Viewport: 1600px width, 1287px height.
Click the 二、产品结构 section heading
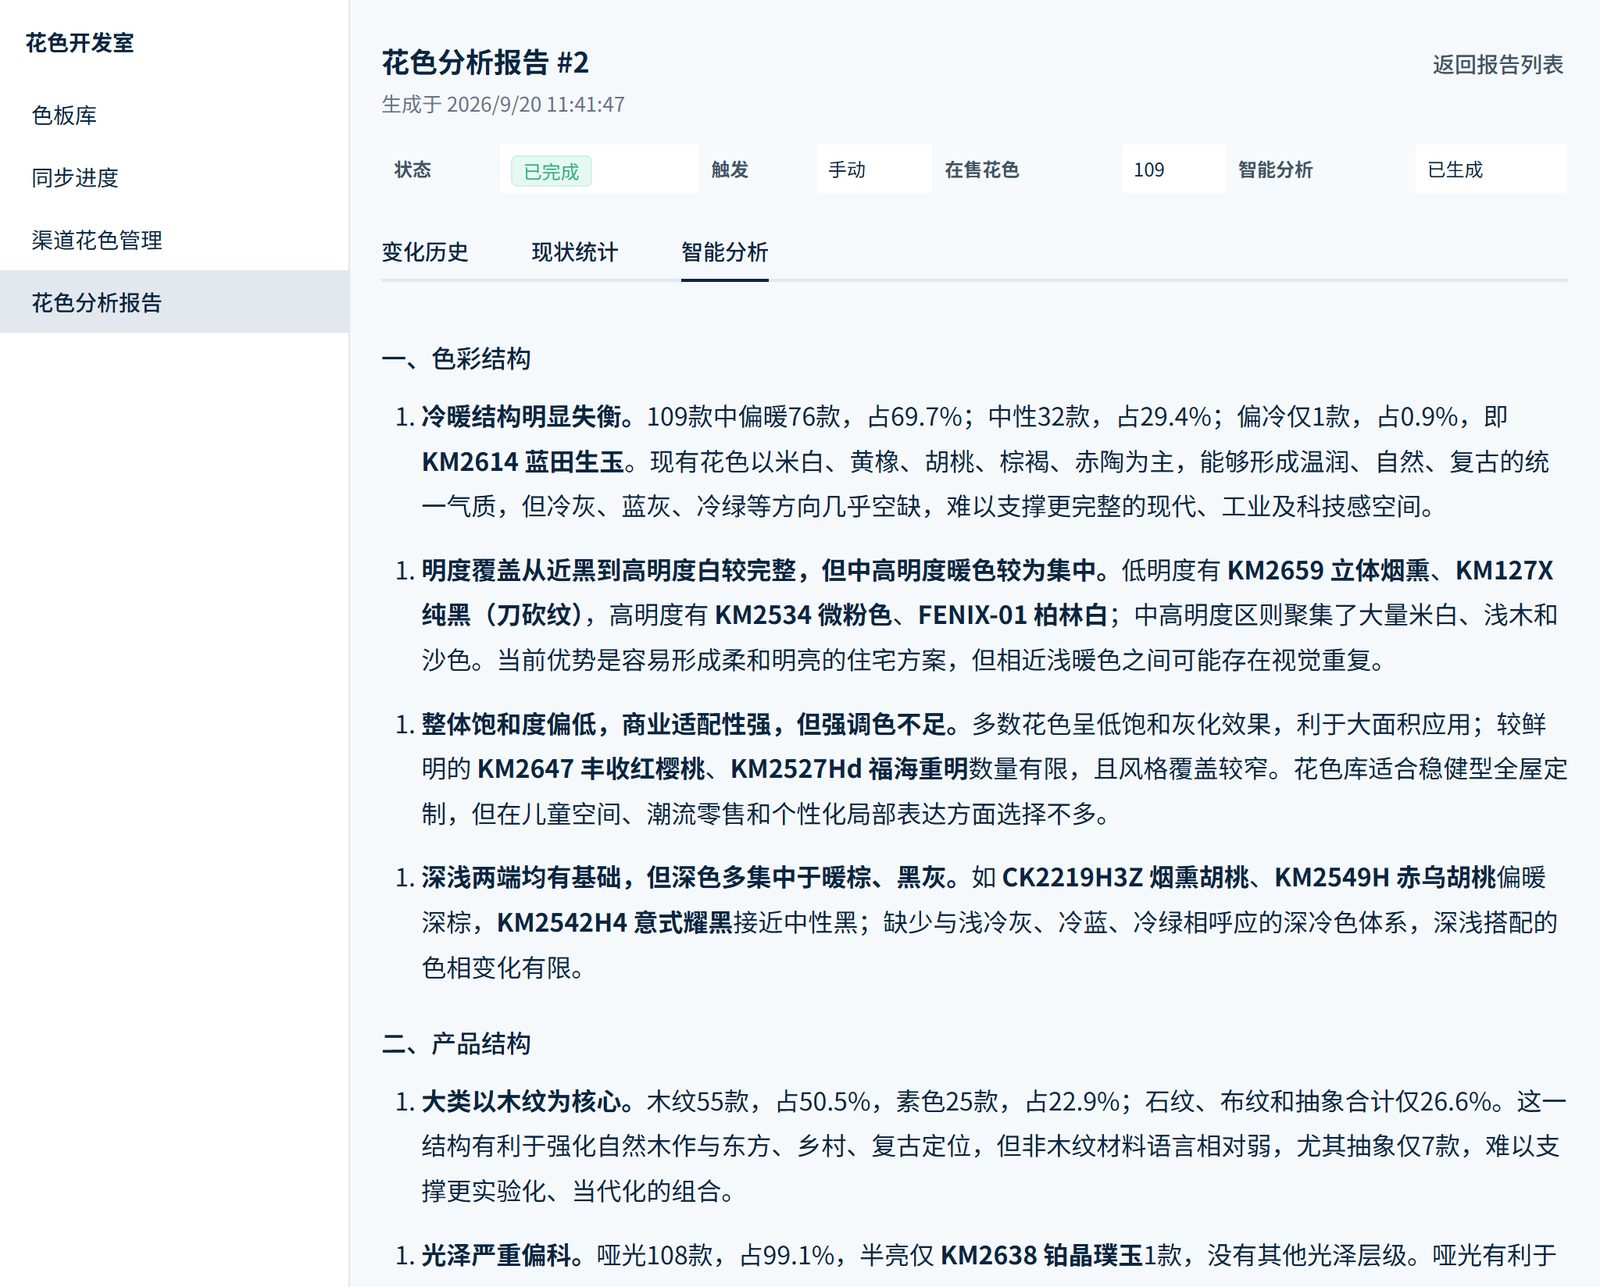click(456, 1043)
